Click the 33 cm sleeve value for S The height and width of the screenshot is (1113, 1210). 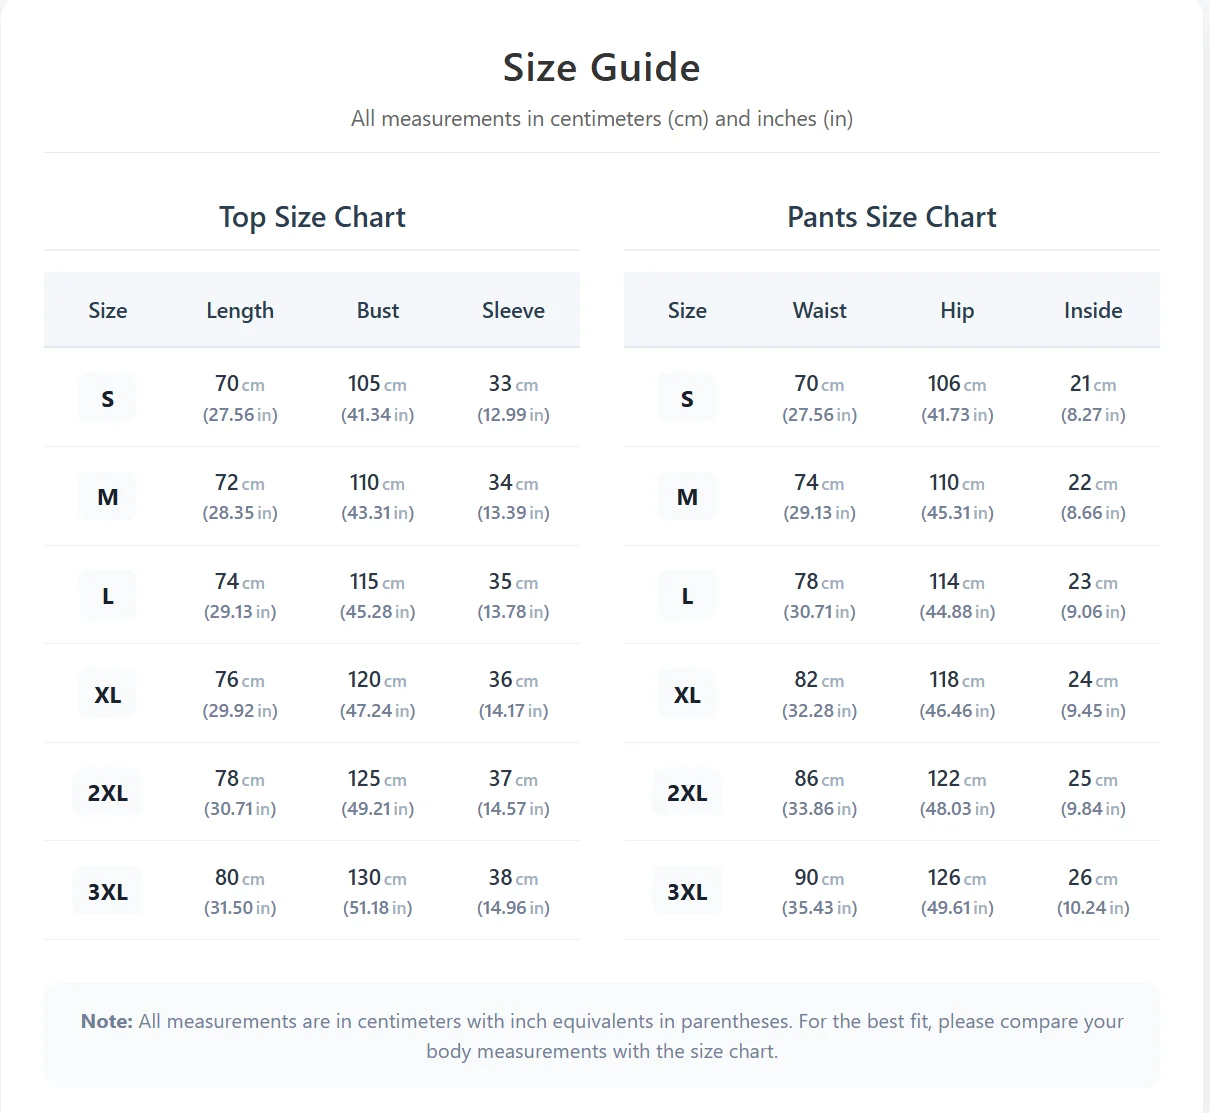pyautogui.click(x=513, y=384)
